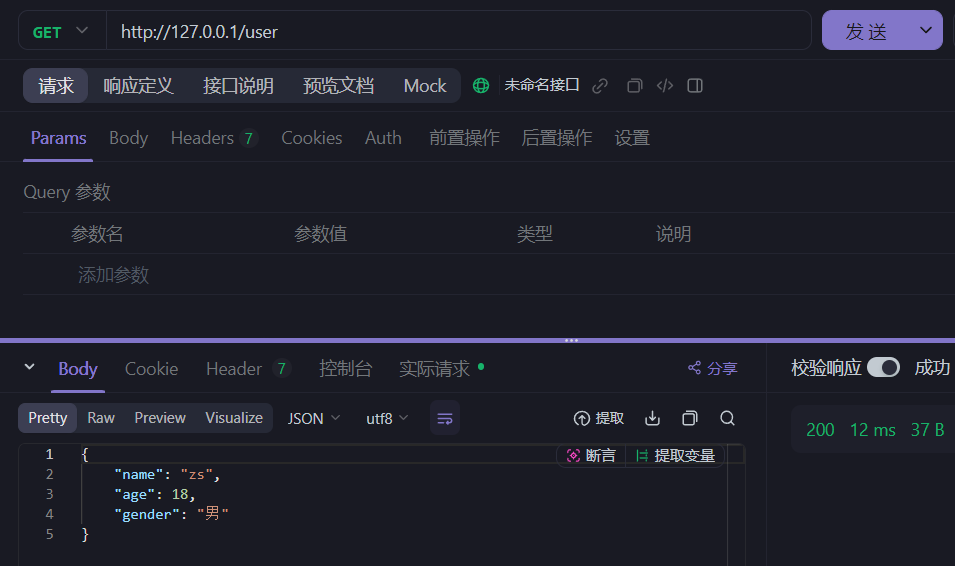Click the URL field with http://127.0.0.1/user

(x=459, y=31)
